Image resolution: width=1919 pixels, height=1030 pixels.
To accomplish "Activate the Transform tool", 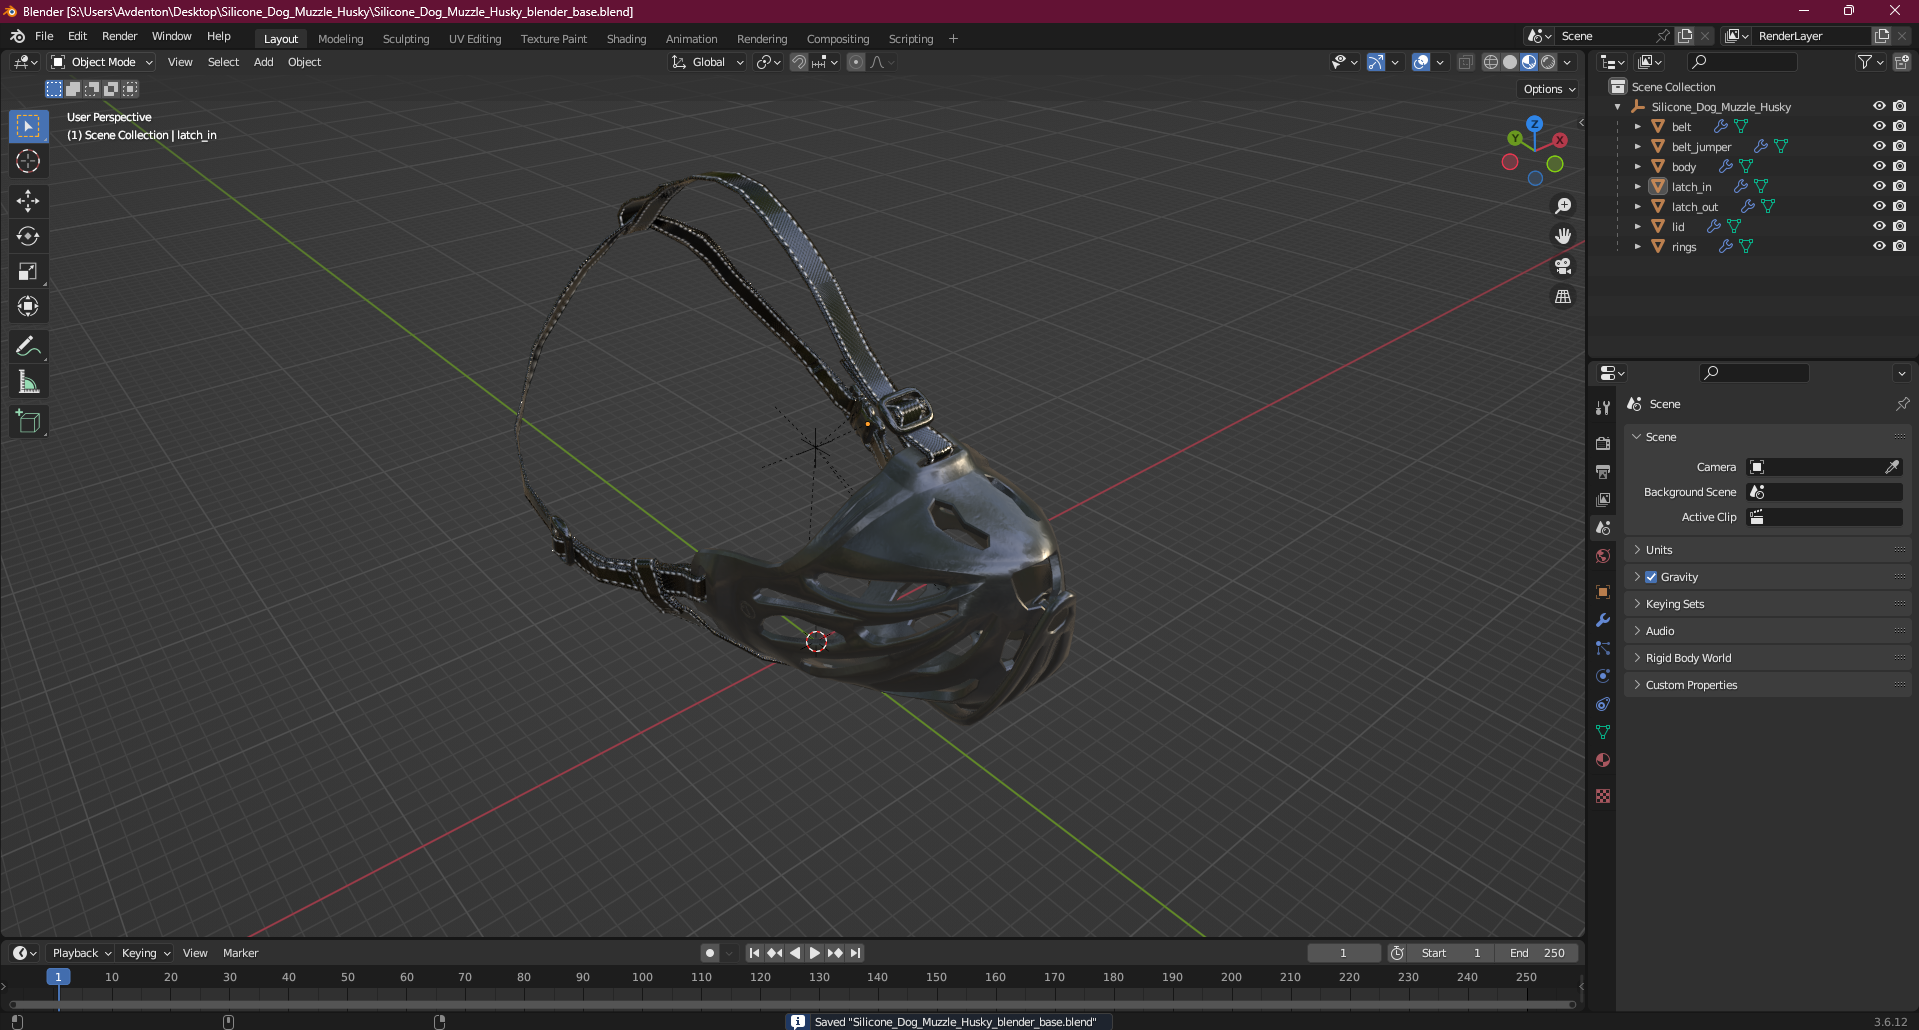I will pyautogui.click(x=28, y=306).
